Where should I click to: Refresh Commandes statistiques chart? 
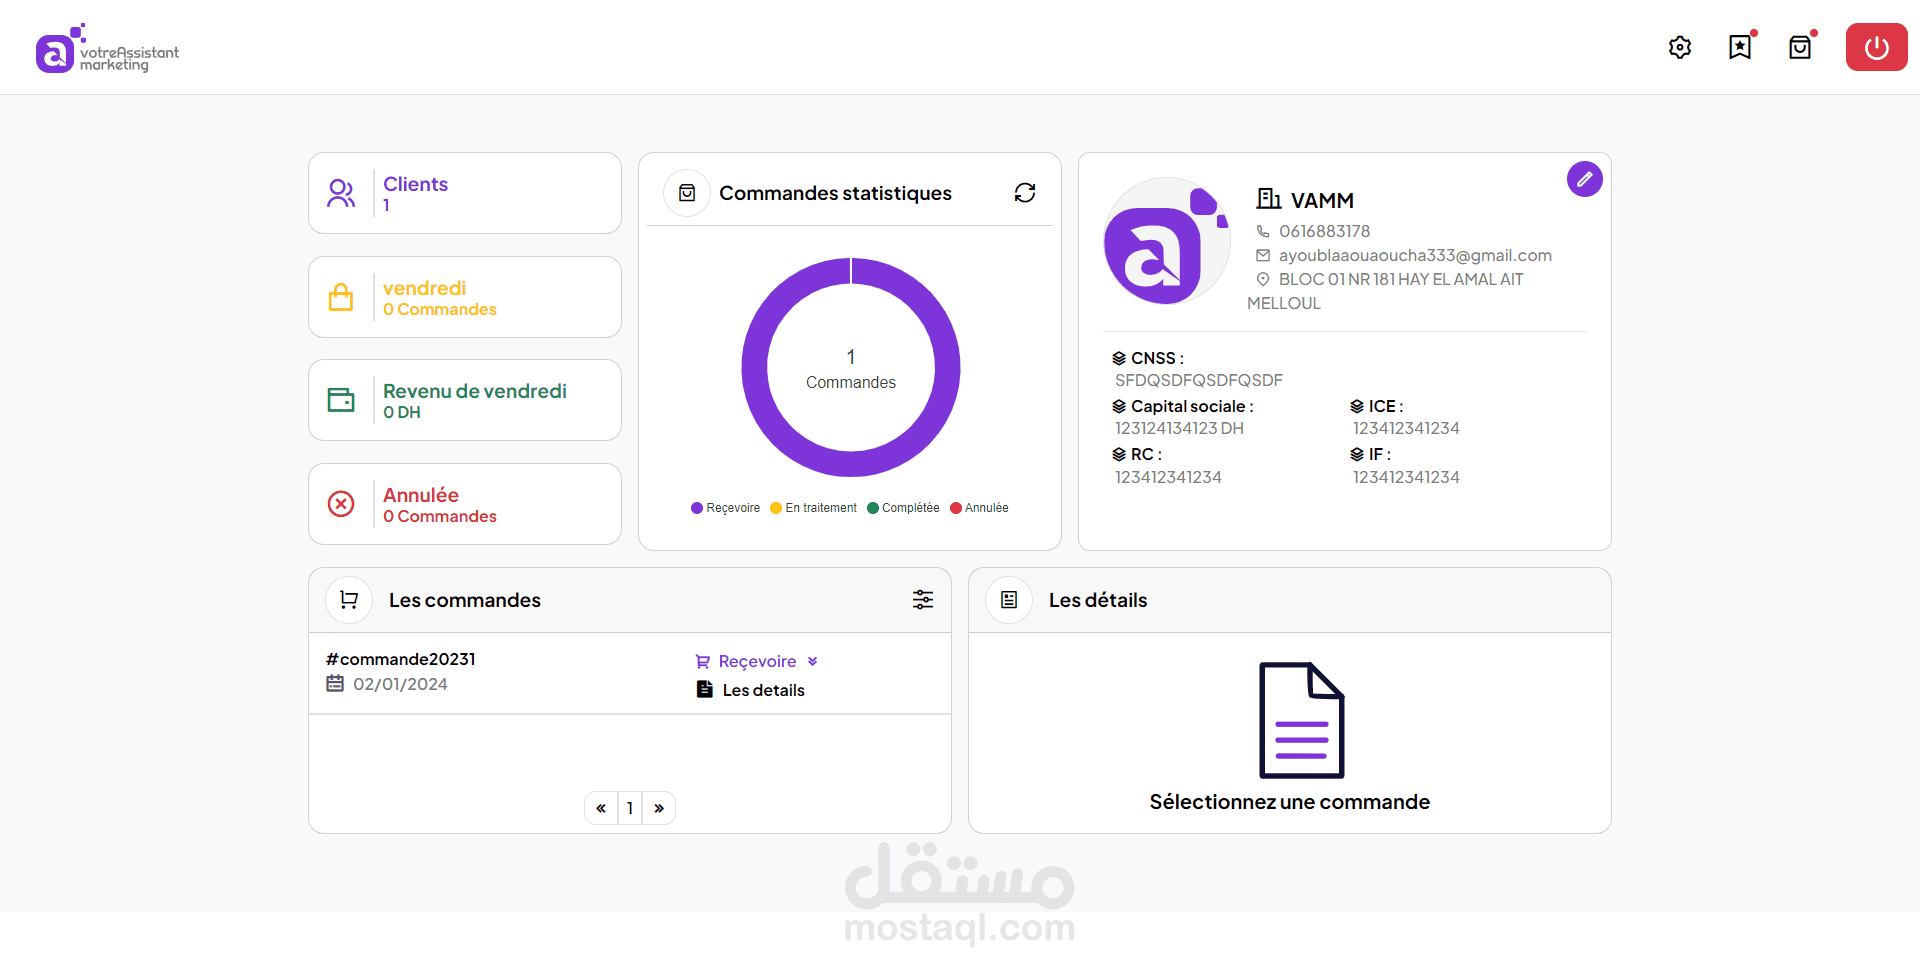[x=1025, y=193]
